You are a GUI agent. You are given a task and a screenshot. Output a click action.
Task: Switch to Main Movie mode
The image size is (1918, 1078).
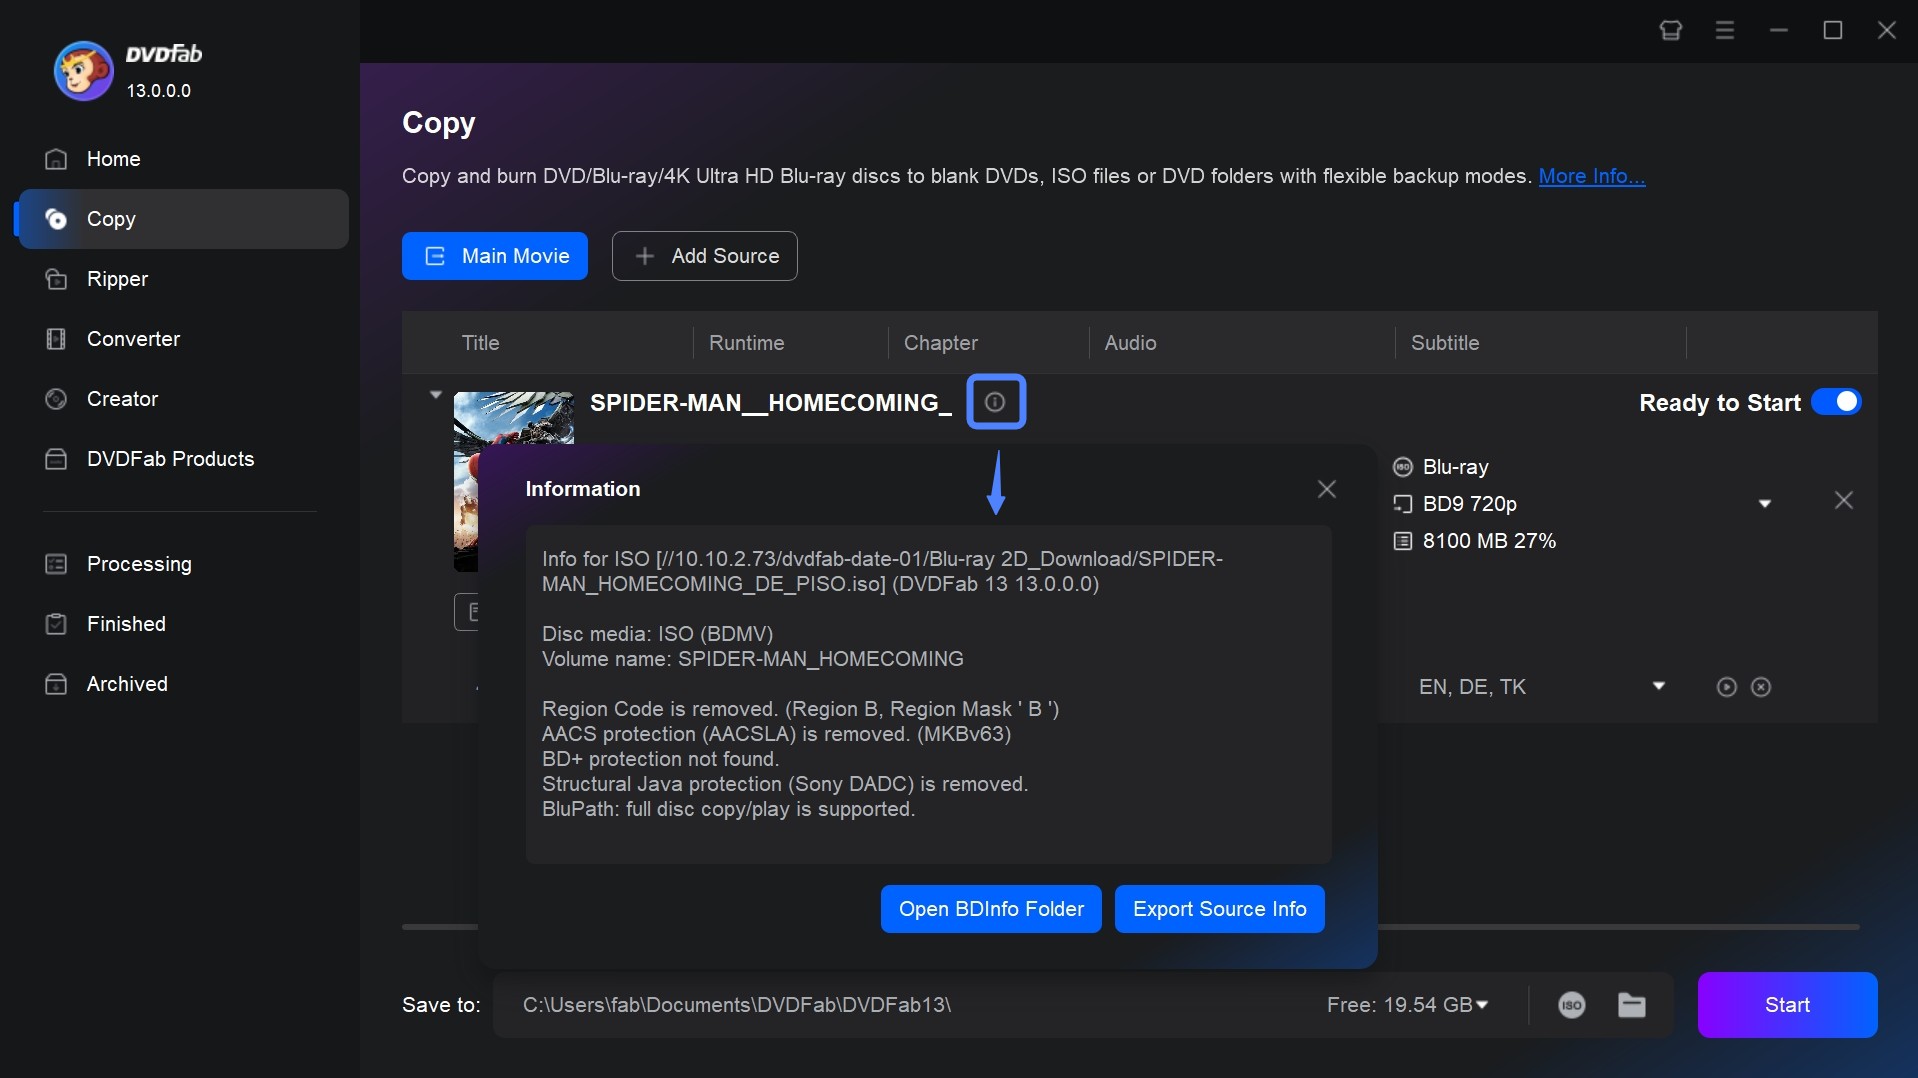point(495,256)
